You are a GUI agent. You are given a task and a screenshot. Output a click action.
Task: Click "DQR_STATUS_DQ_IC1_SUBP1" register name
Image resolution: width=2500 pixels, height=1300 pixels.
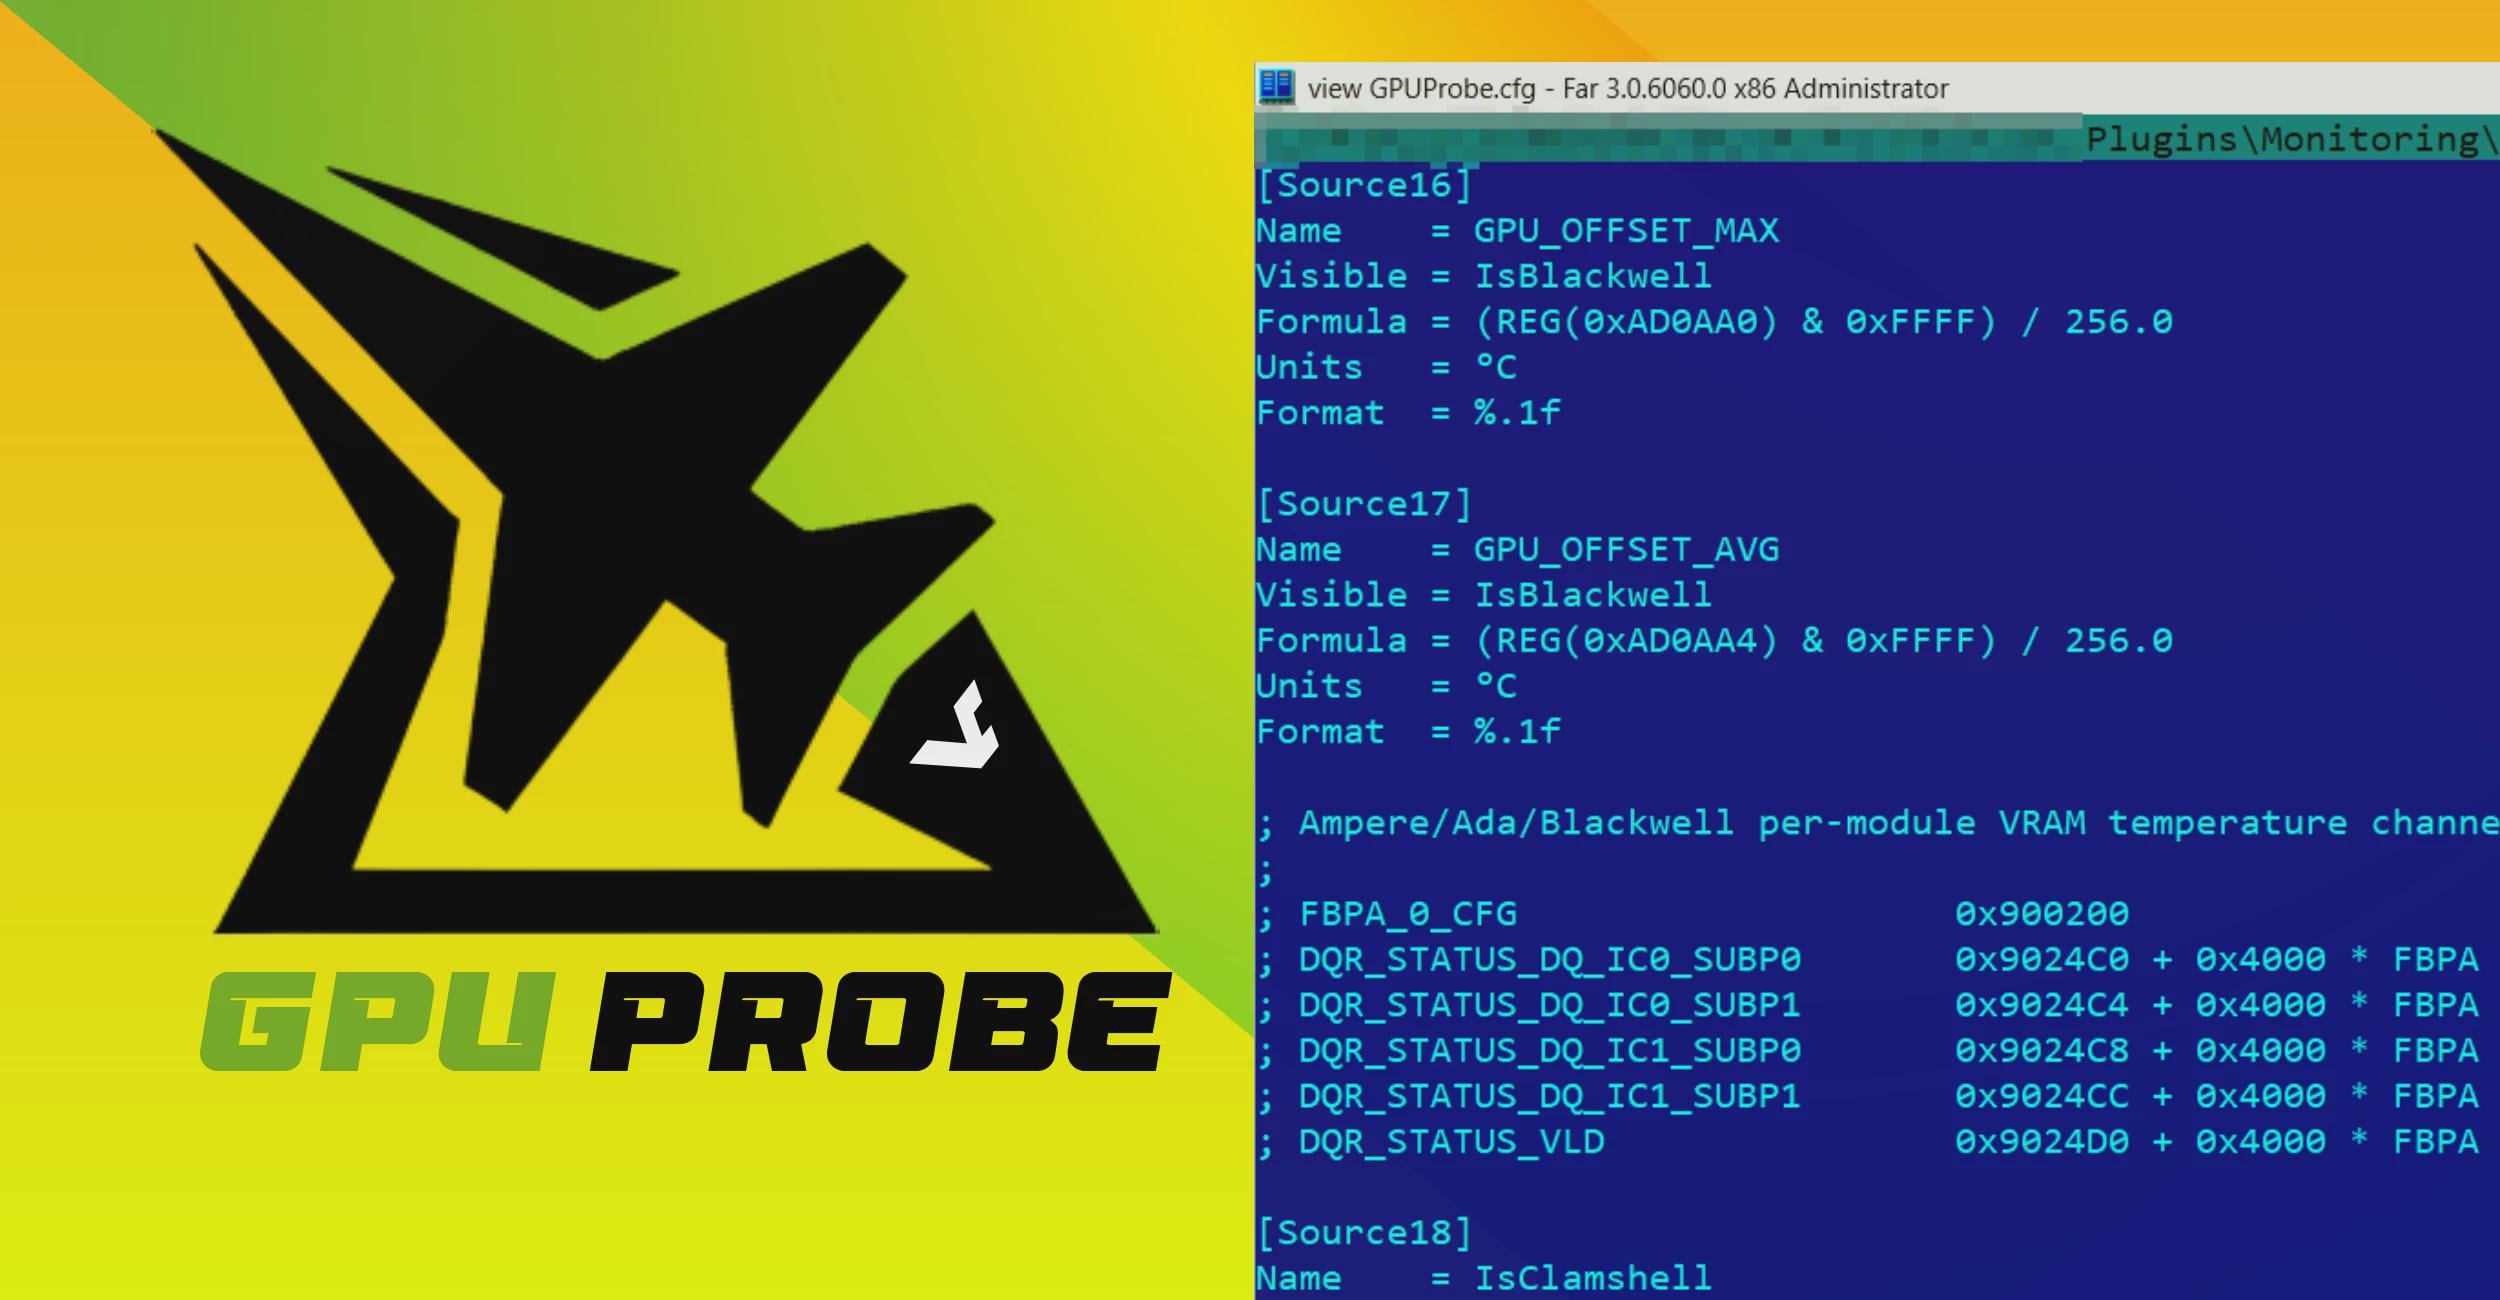click(x=1550, y=1096)
